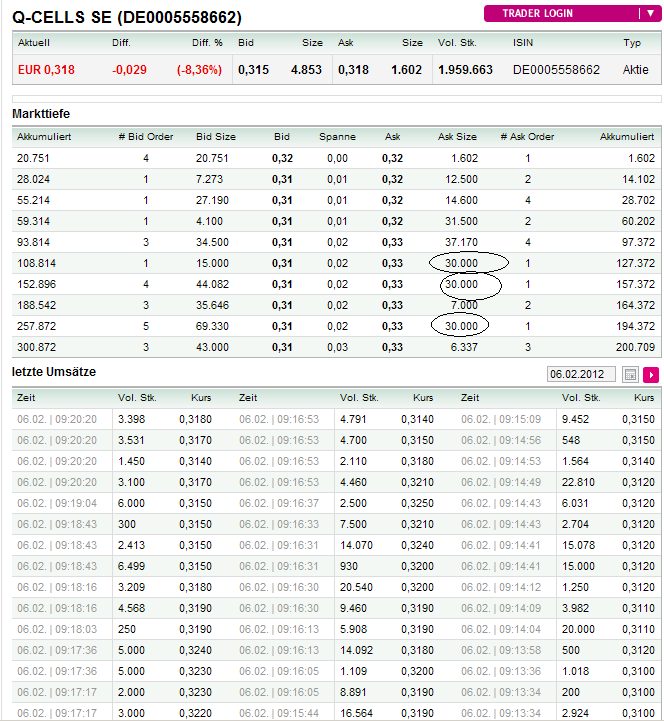Click bid size 69.330 in order book
The image size is (664, 721).
[217, 326]
